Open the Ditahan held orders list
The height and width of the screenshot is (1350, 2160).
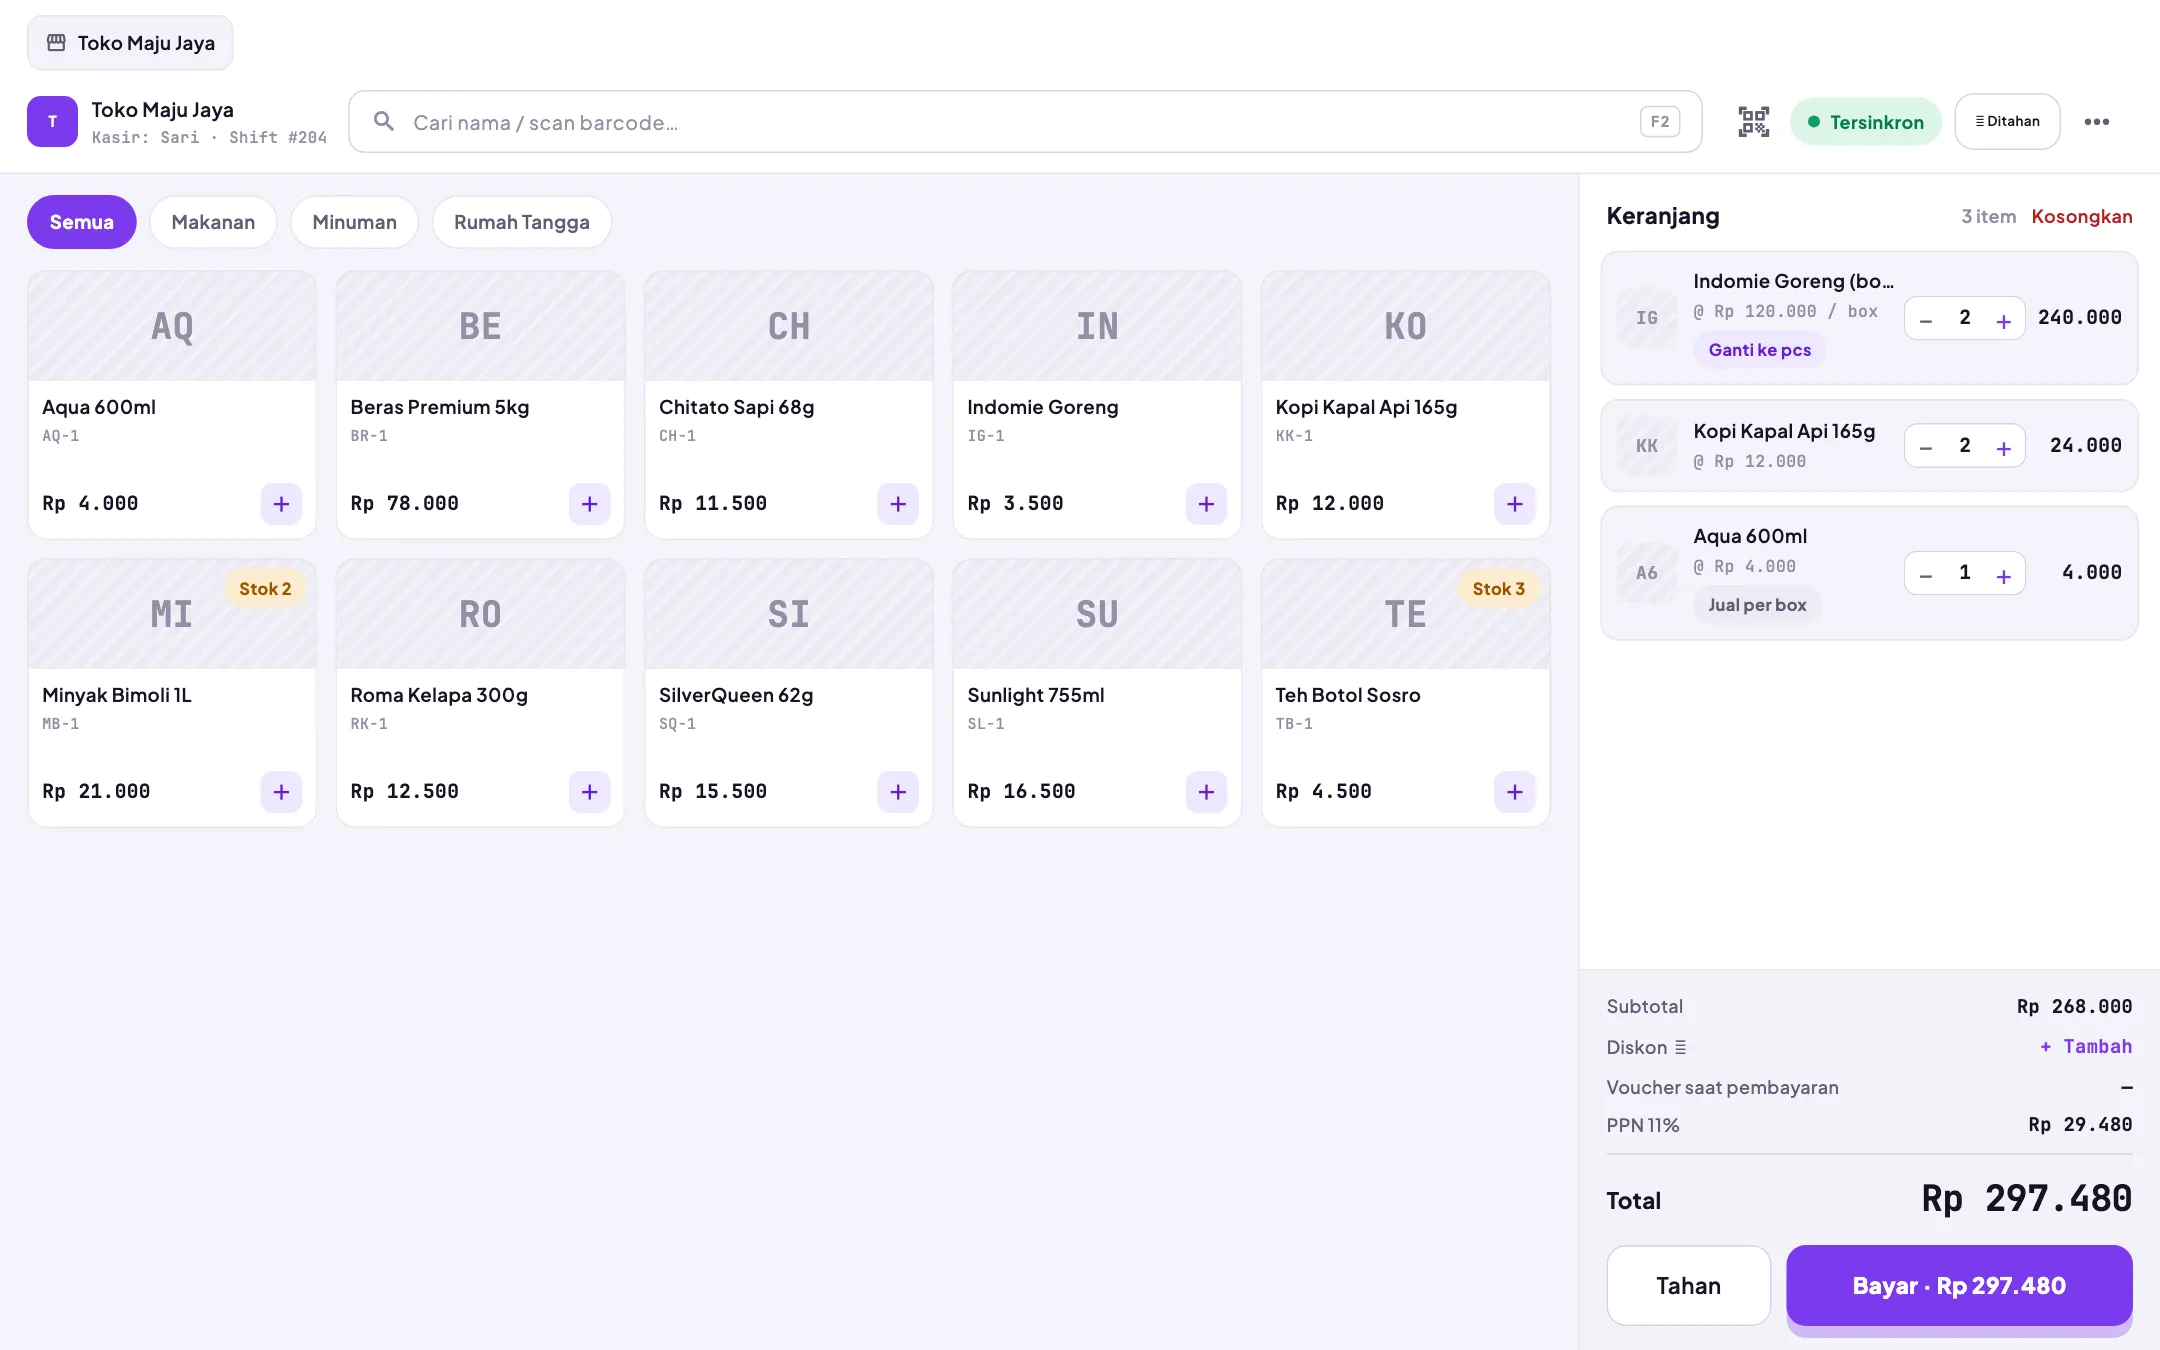2007,122
